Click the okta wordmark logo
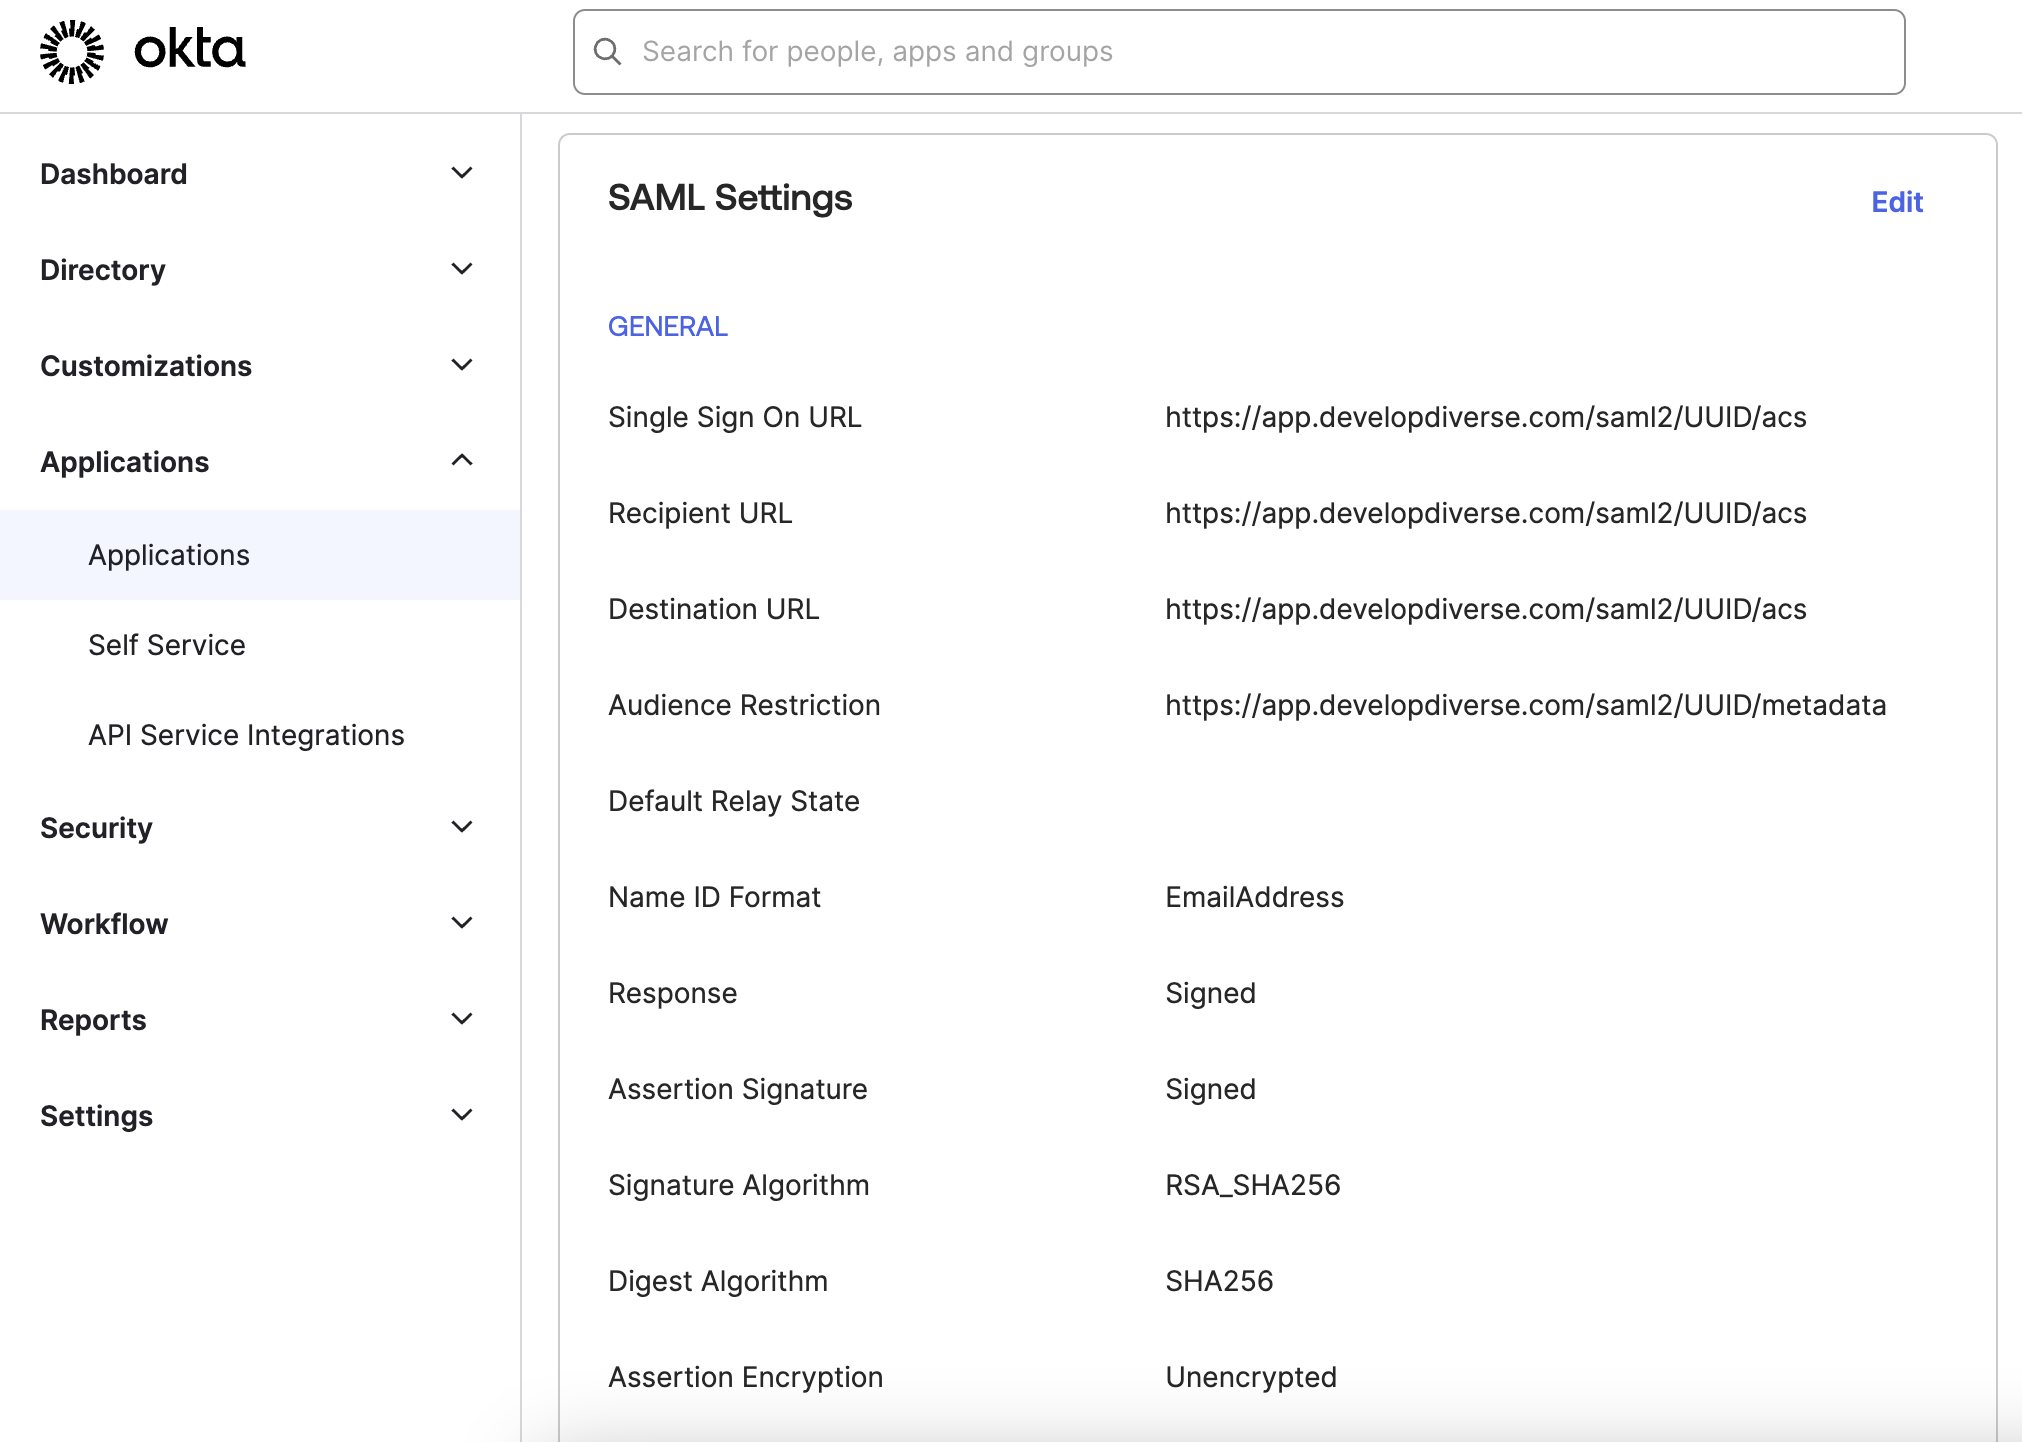This screenshot has width=2022, height=1442. pos(189,50)
